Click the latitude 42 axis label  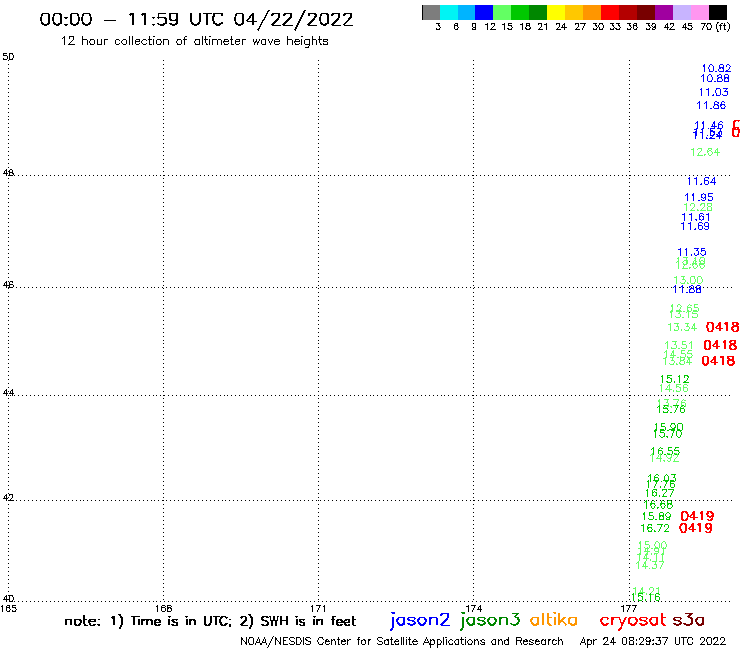click(8, 498)
